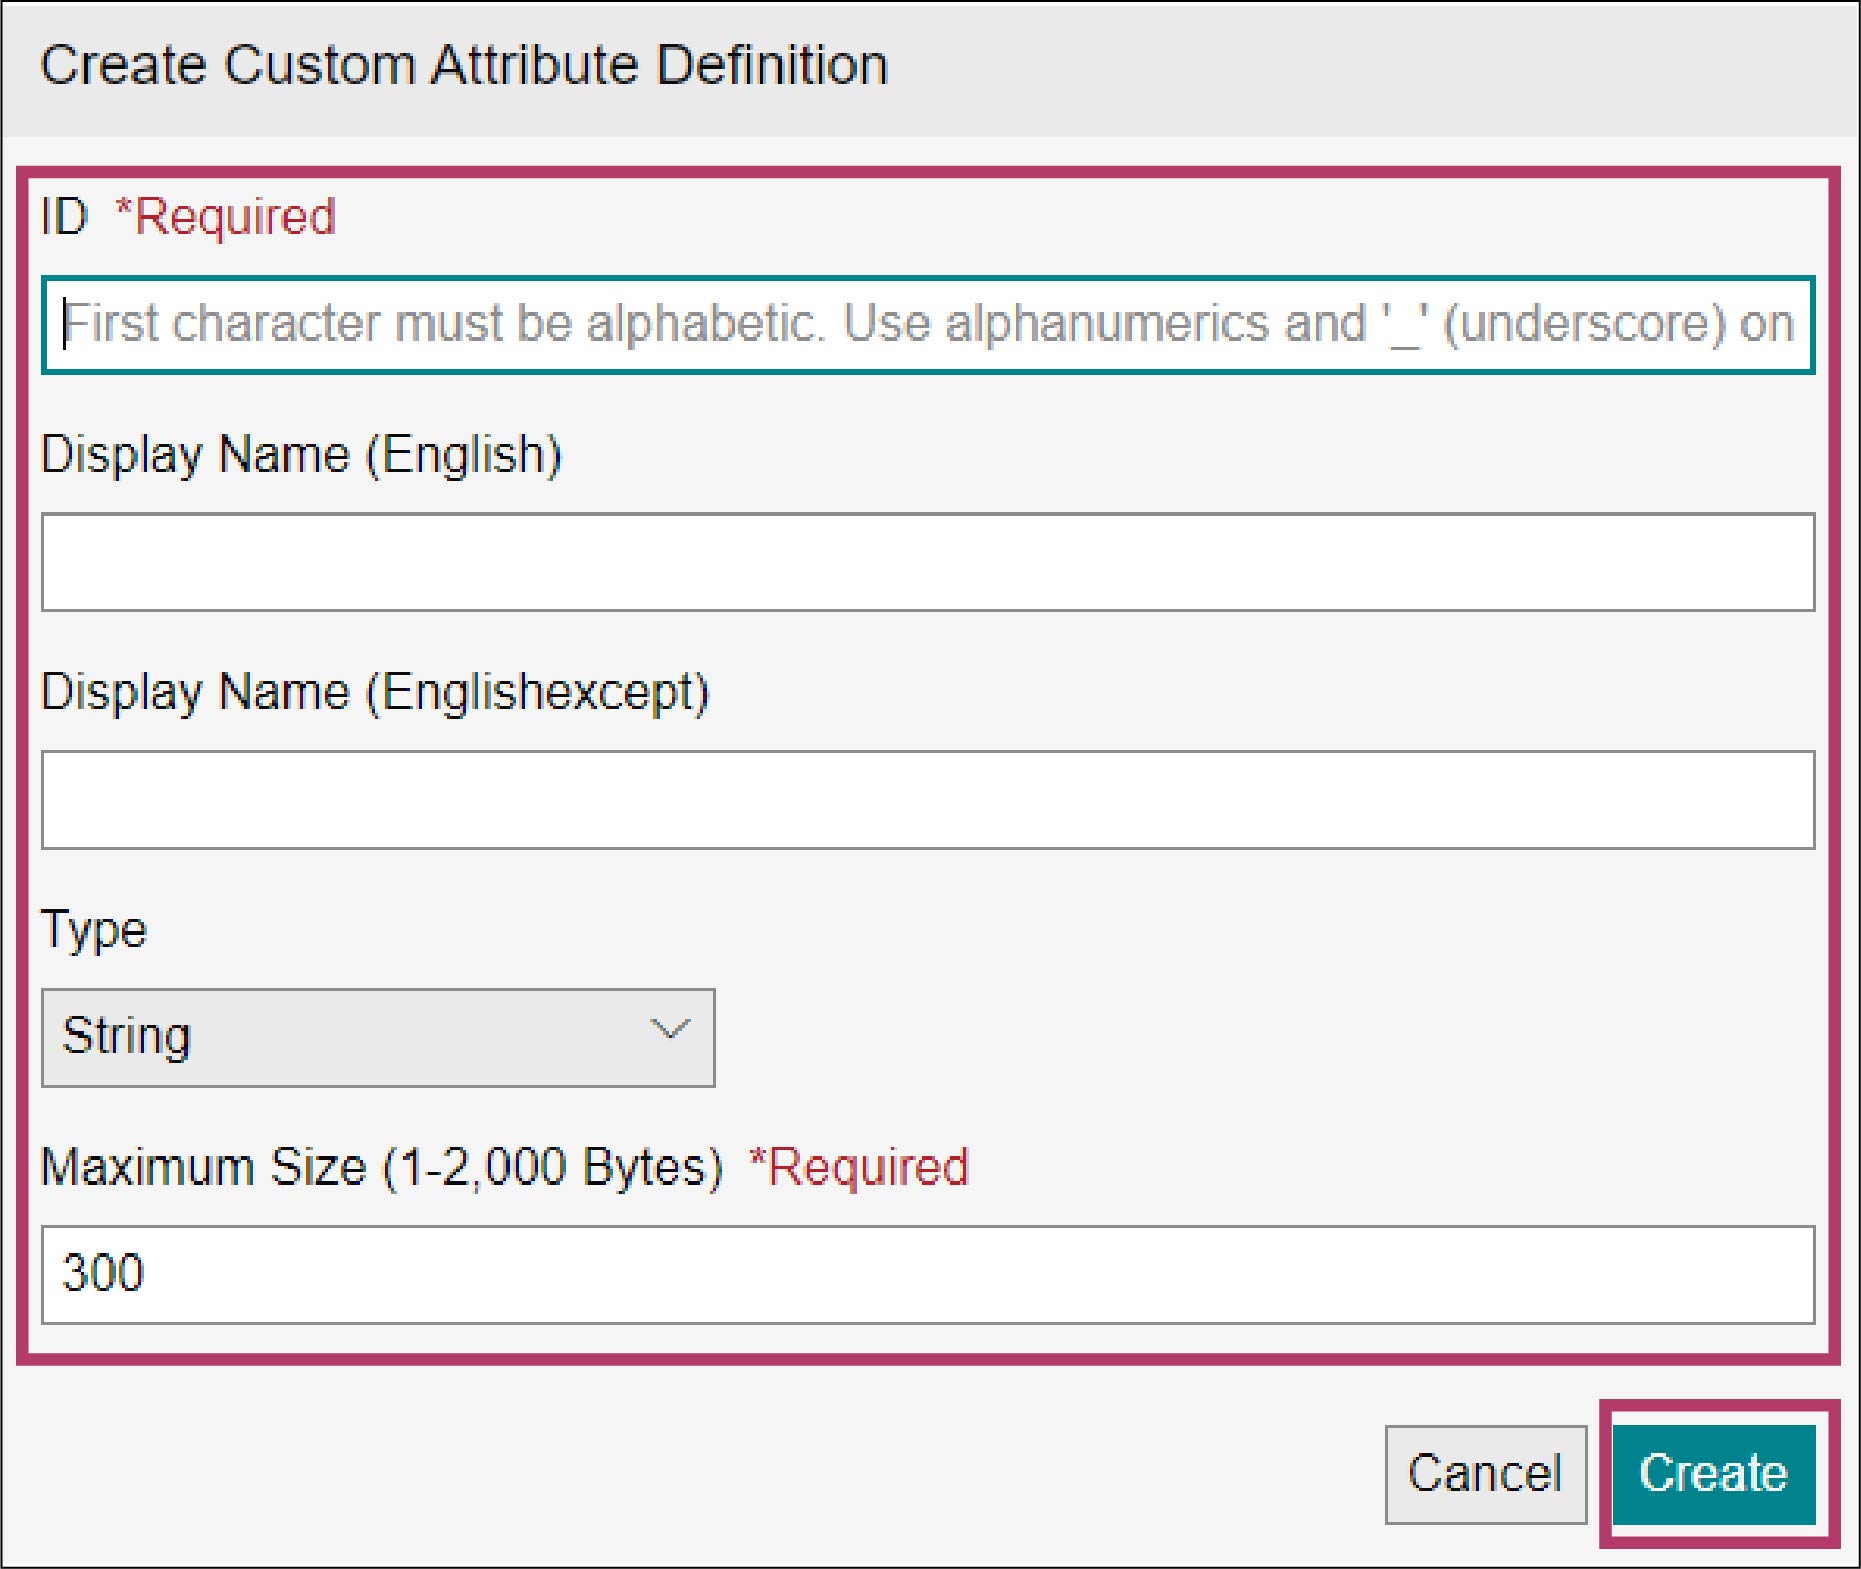Click the Display Name (Englishexcept) label
This screenshot has height=1569, width=1861.
375,692
